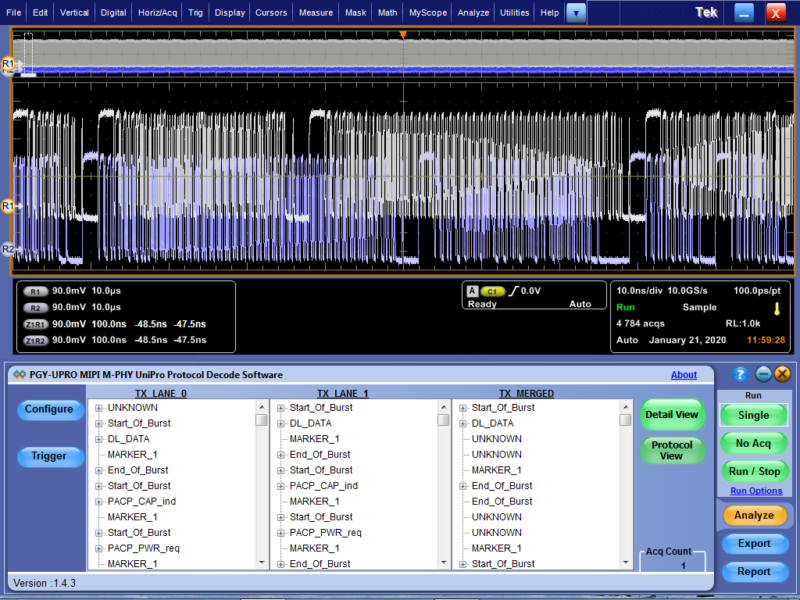Select the R1 reference waveform badge
This screenshot has width=800, height=600.
click(x=36, y=292)
